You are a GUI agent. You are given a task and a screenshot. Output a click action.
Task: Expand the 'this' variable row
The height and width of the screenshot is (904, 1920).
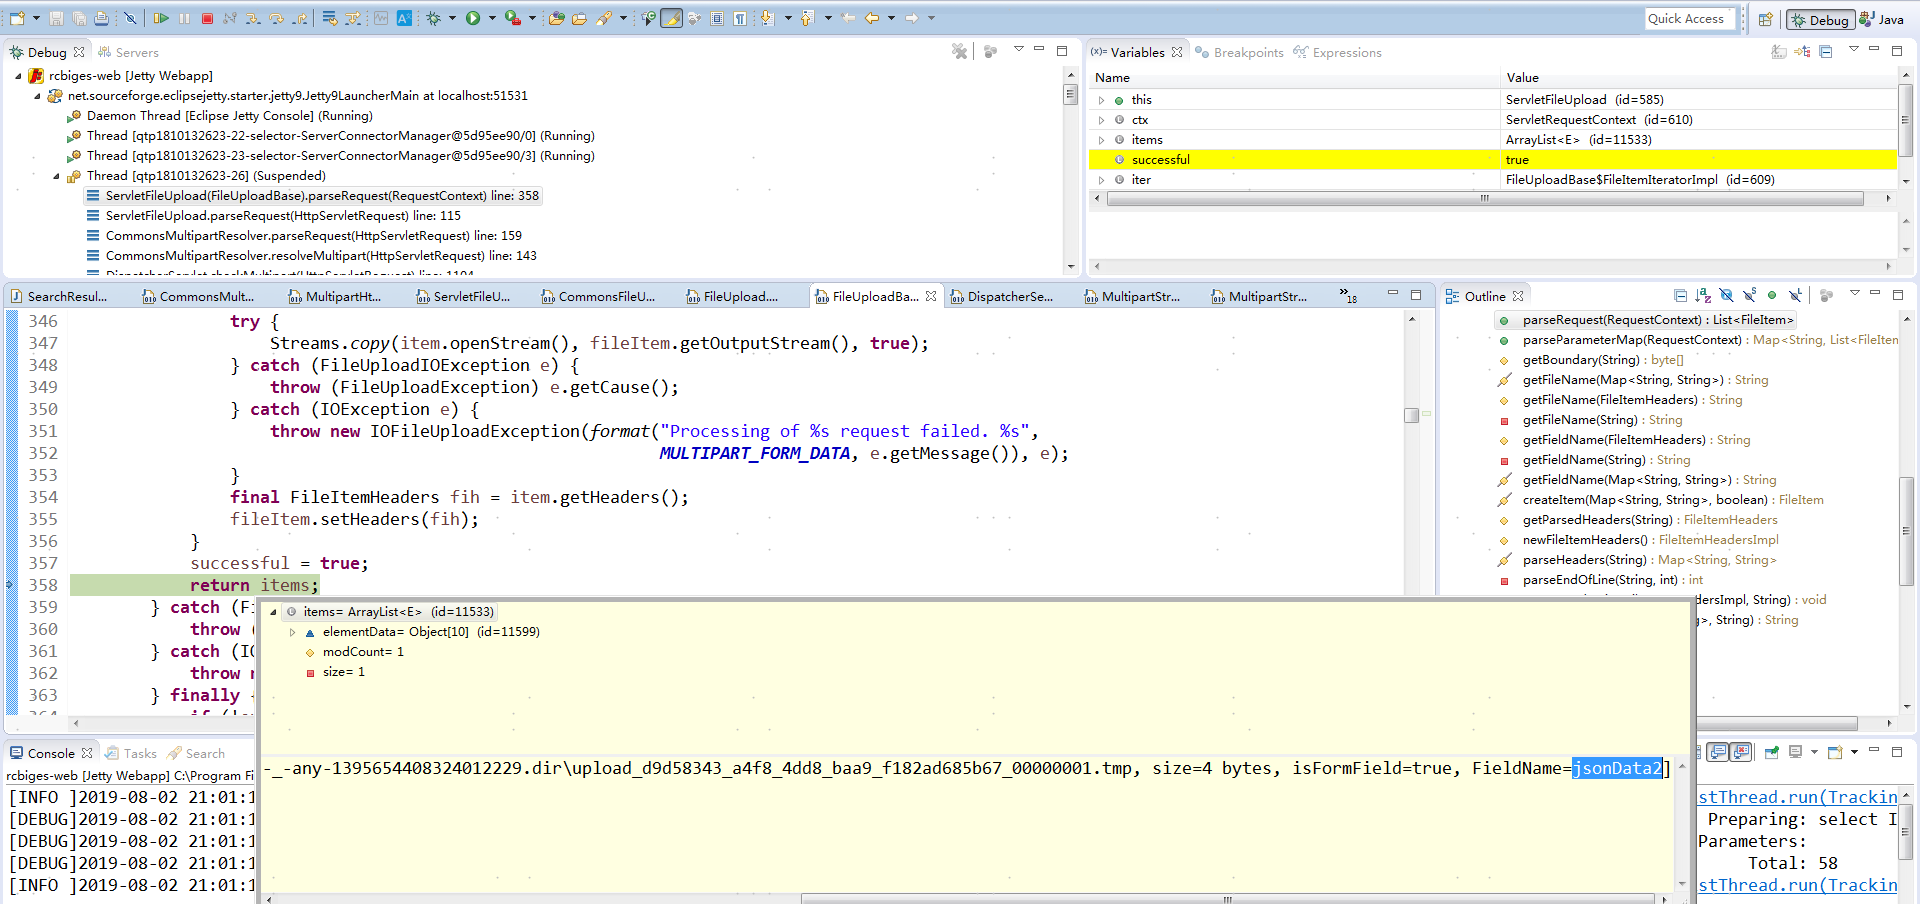(x=1101, y=100)
